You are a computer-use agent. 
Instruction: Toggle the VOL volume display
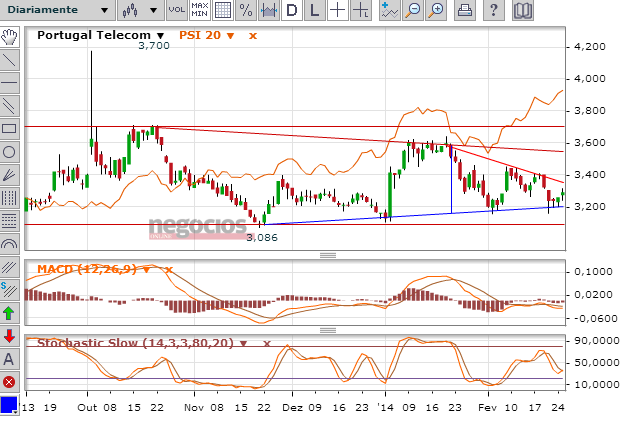pos(177,10)
